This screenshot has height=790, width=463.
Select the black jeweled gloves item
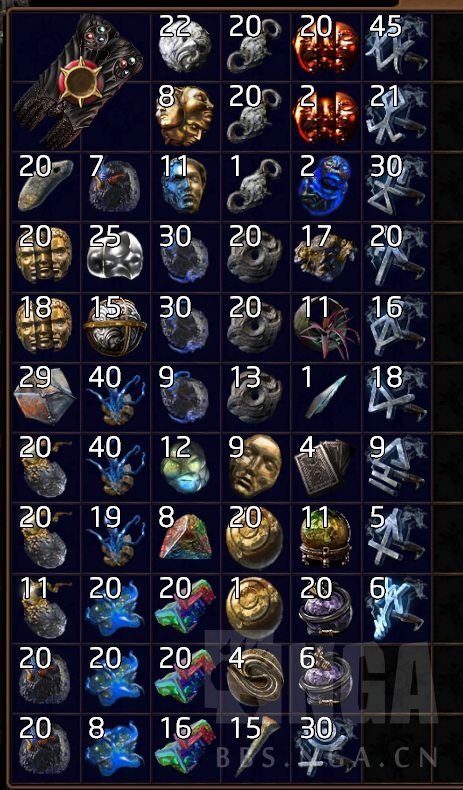point(81,82)
